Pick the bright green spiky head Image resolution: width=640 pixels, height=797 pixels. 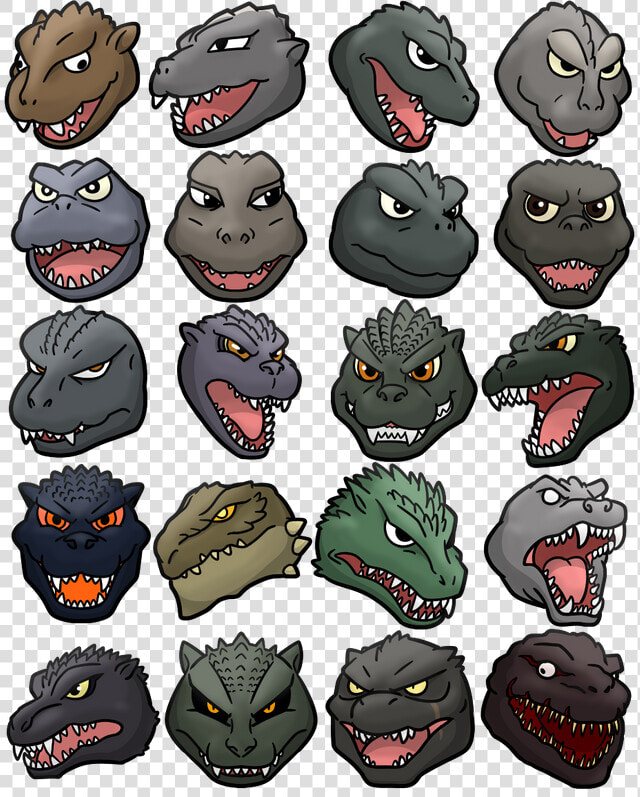390,544
